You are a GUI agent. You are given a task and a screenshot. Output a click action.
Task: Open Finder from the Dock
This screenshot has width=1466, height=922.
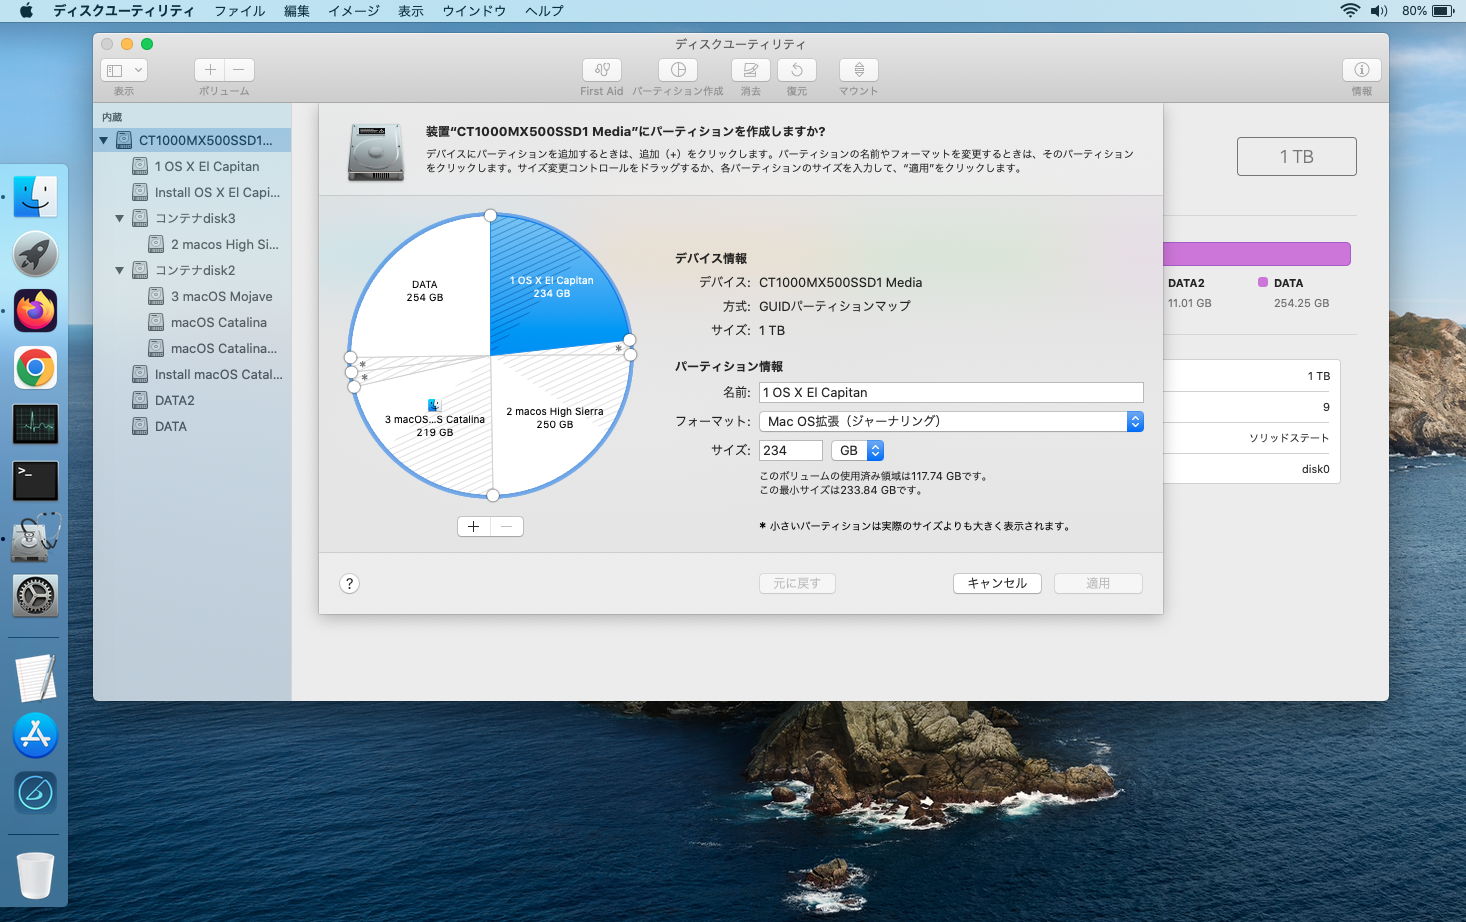35,197
